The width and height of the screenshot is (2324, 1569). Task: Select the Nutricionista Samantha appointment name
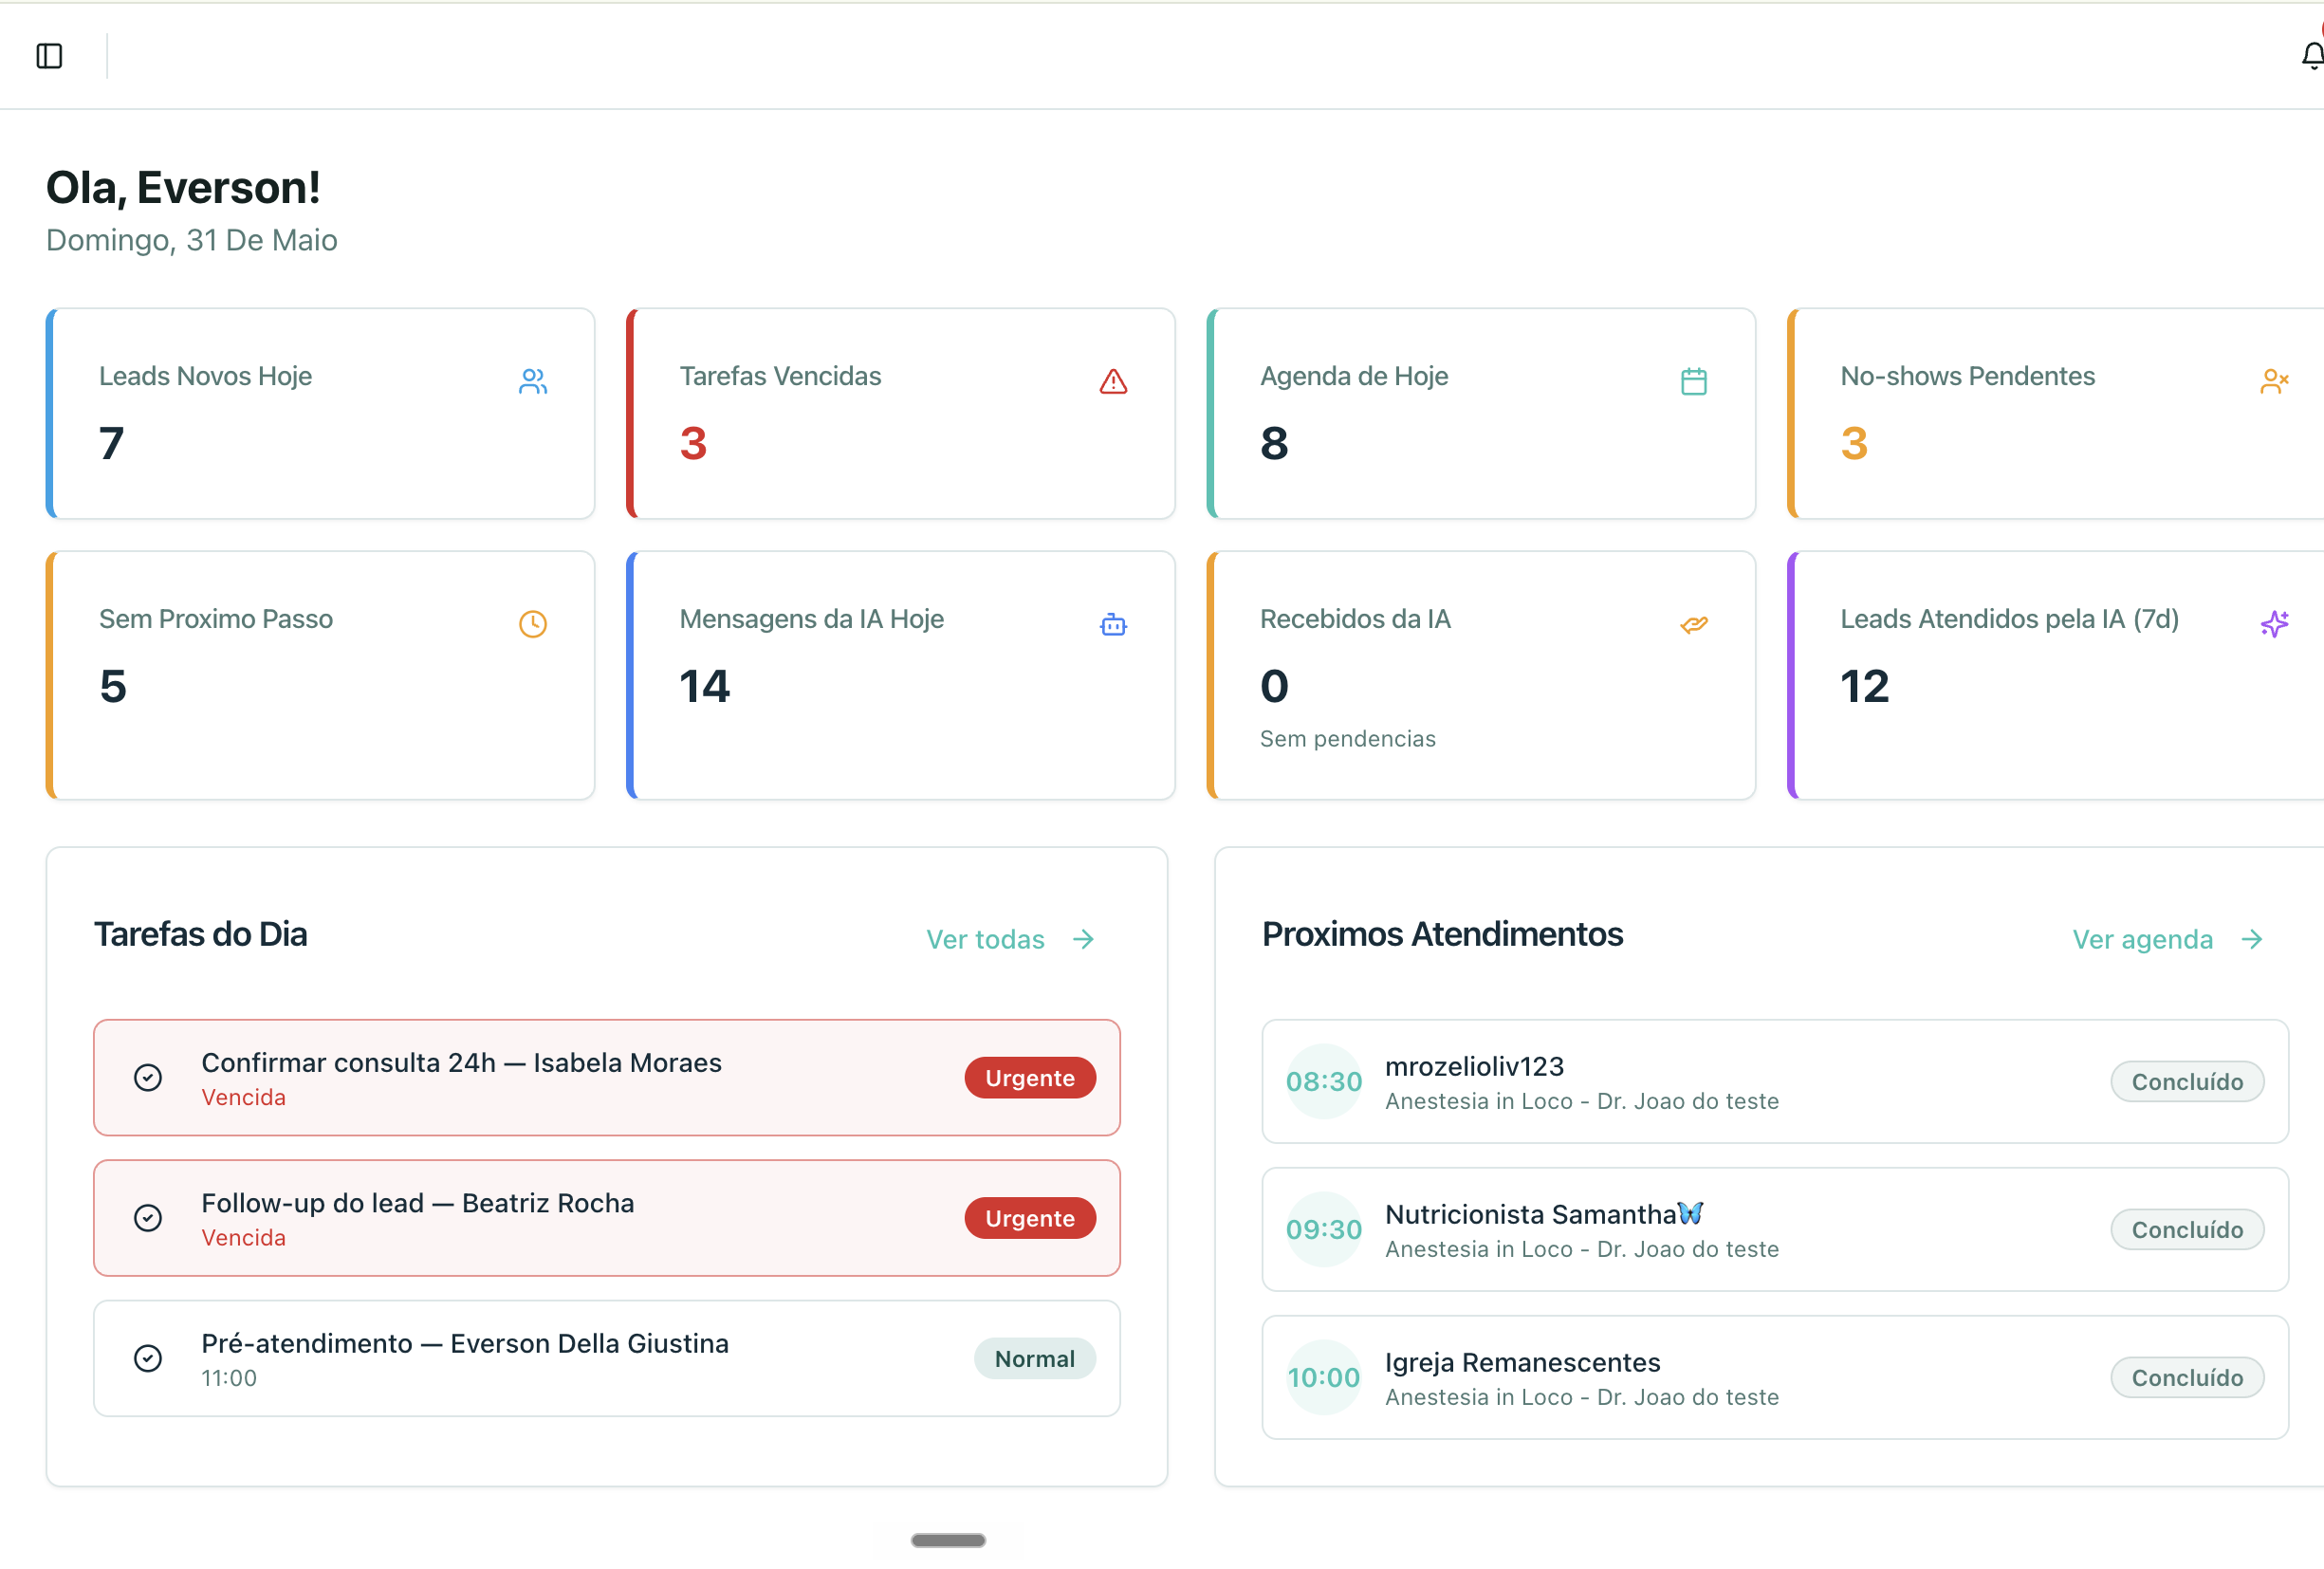(x=1543, y=1214)
